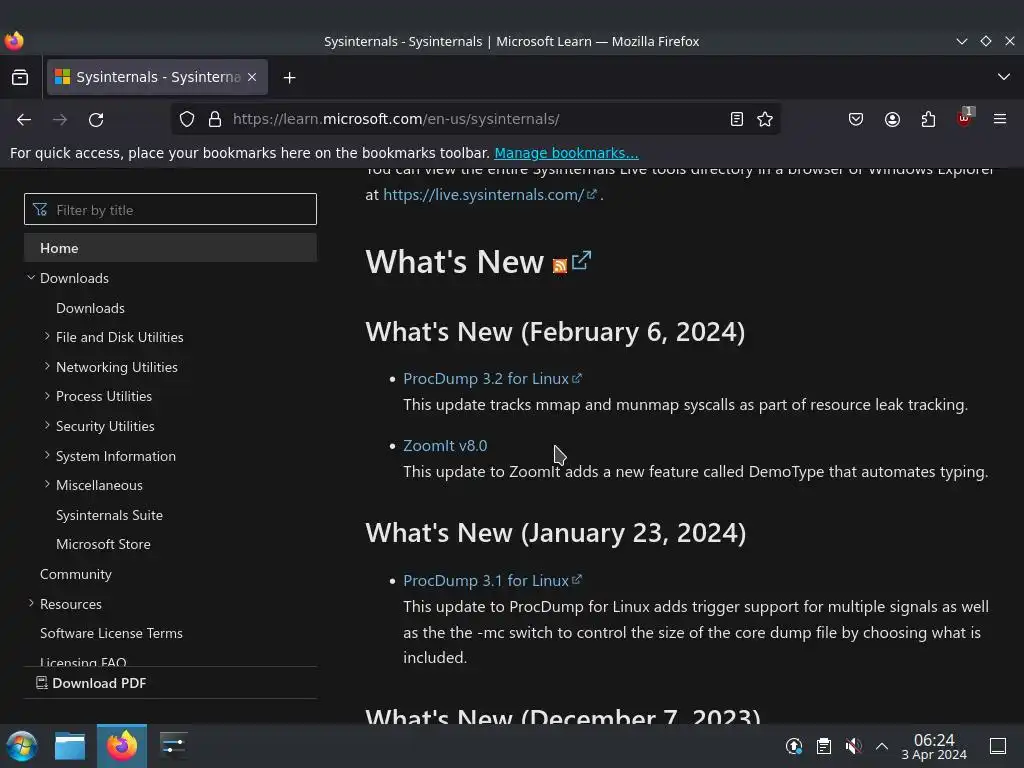Collapse the top-level Downloads section chevron
The height and width of the screenshot is (768, 1024).
tap(31, 278)
